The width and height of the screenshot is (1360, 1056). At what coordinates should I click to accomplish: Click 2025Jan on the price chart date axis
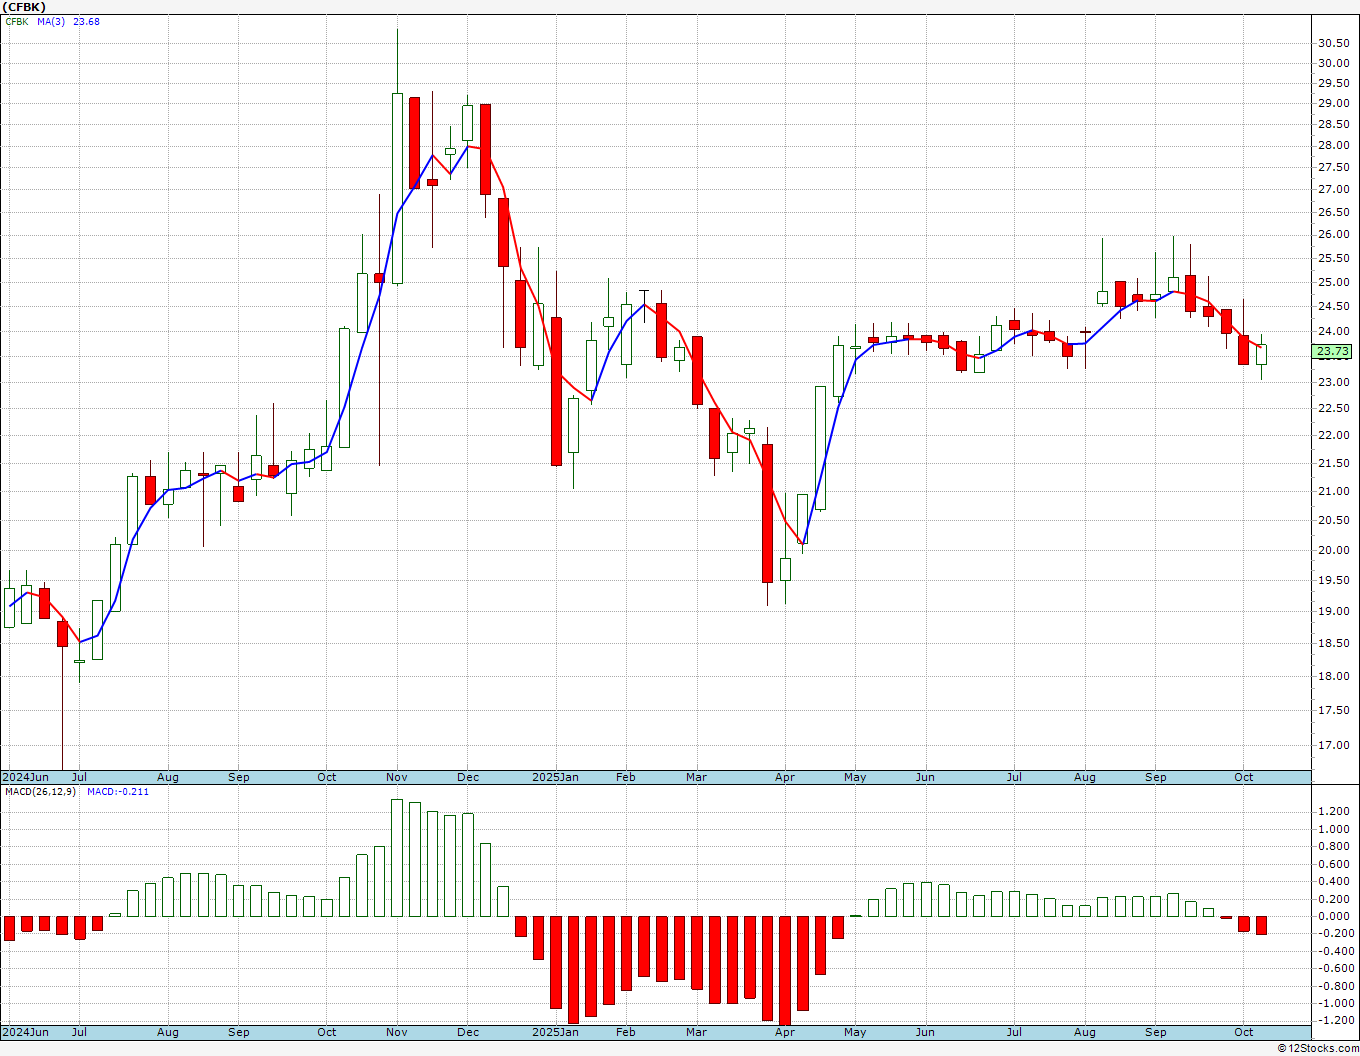[555, 777]
